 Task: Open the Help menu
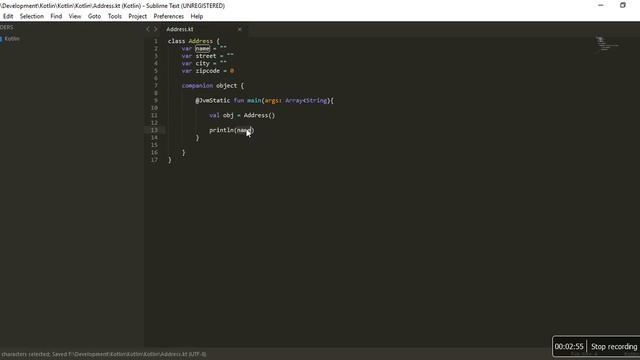197,16
